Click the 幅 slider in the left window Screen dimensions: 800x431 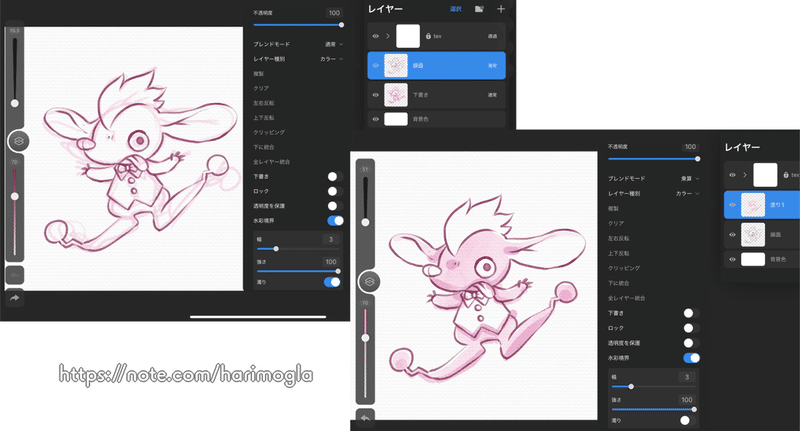tap(298, 249)
